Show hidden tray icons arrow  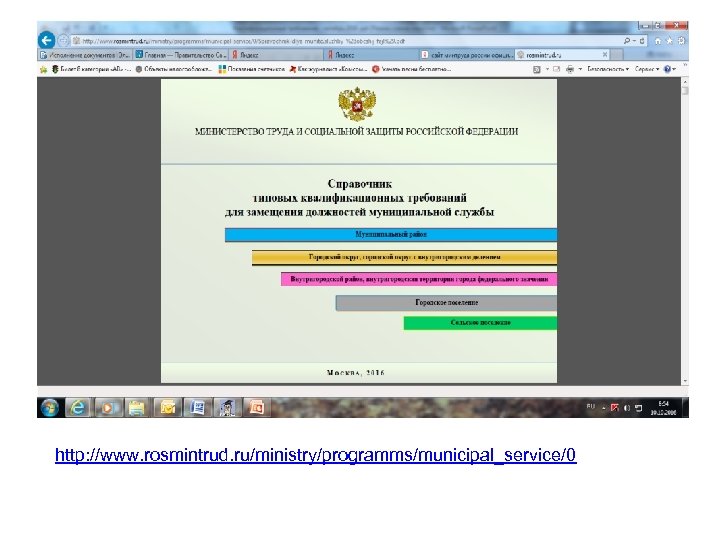click(x=603, y=408)
